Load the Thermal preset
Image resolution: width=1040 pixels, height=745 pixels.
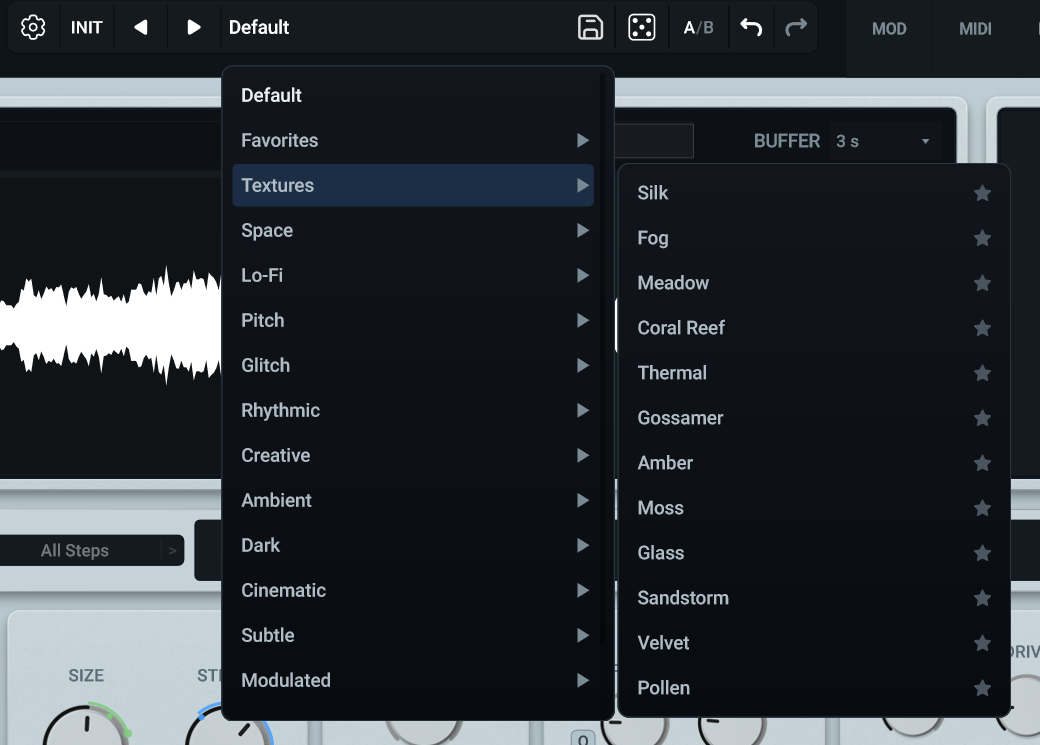coord(814,373)
